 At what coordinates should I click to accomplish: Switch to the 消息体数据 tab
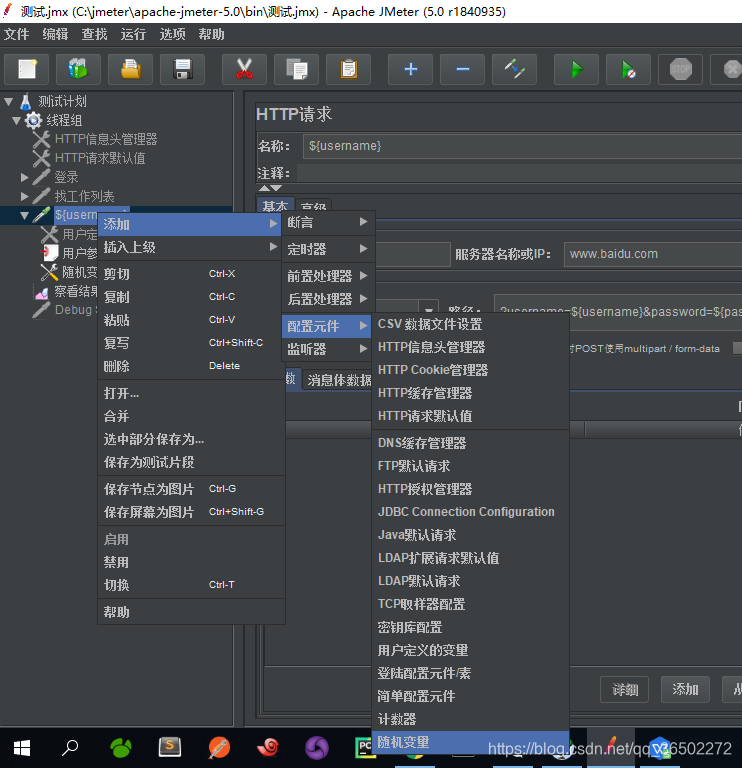pyautogui.click(x=338, y=380)
